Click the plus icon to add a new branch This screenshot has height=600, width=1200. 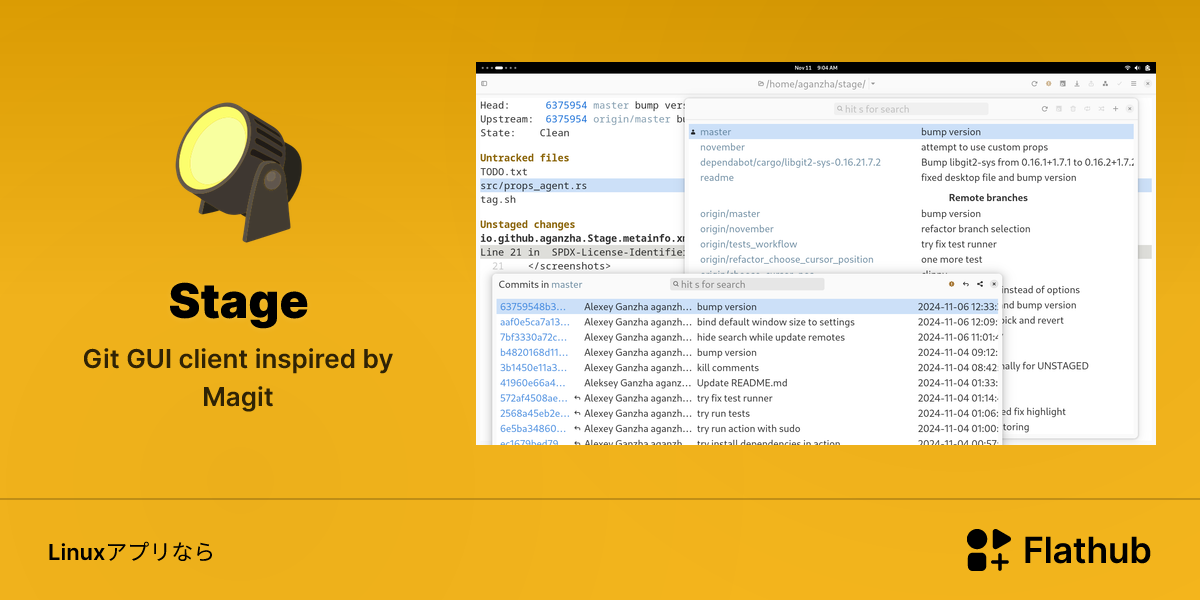click(1115, 109)
